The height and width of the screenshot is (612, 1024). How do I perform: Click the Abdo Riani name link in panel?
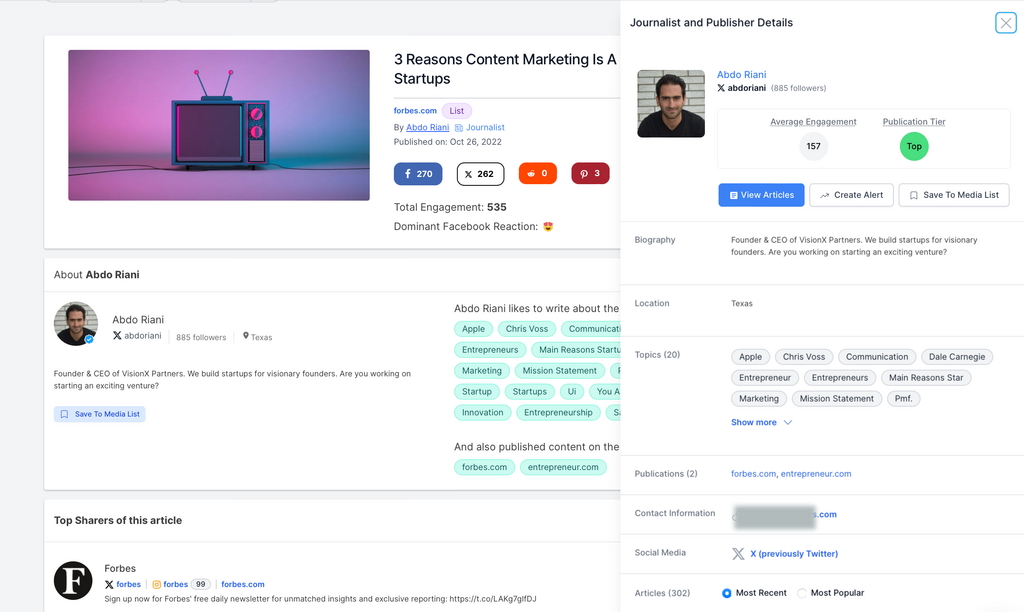(741, 75)
